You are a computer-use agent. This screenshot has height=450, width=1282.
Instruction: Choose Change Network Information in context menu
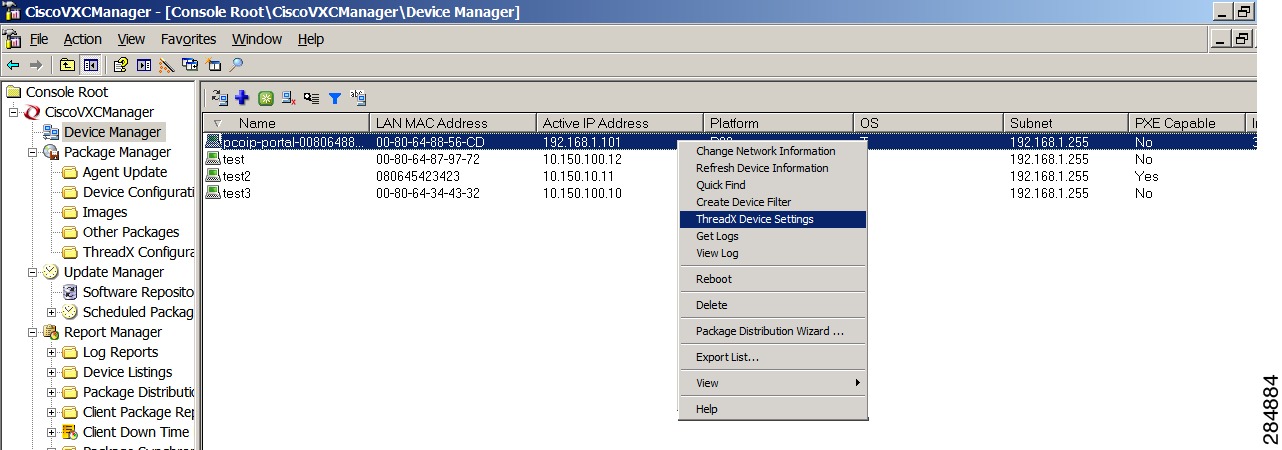click(773, 151)
